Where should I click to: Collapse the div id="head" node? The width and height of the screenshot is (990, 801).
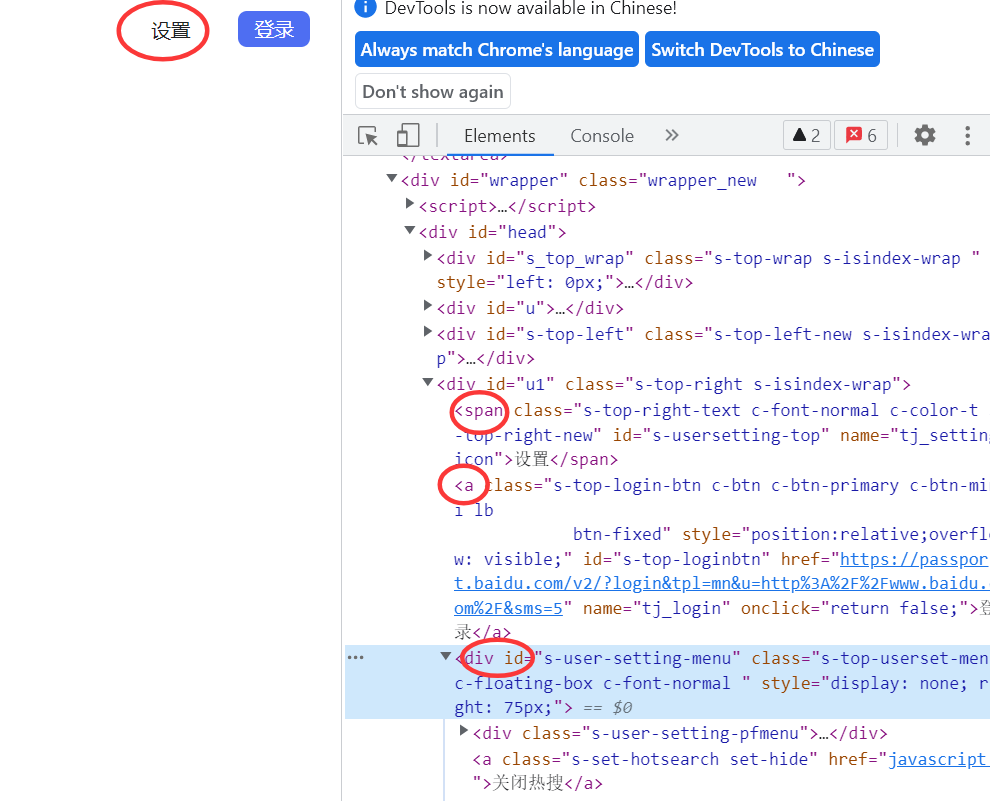pyautogui.click(x=410, y=231)
